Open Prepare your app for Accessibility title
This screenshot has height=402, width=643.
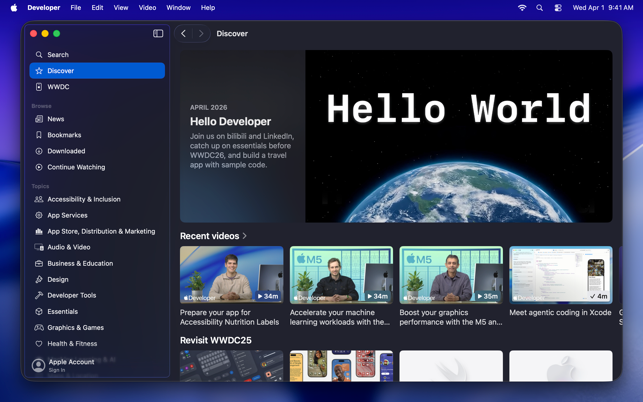pos(229,317)
